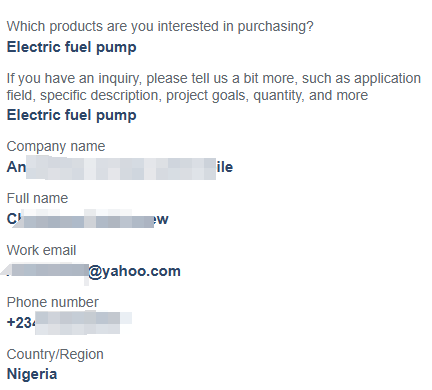Click the 'Which products are you interested' question
The width and height of the screenshot is (432, 390).
tap(160, 27)
